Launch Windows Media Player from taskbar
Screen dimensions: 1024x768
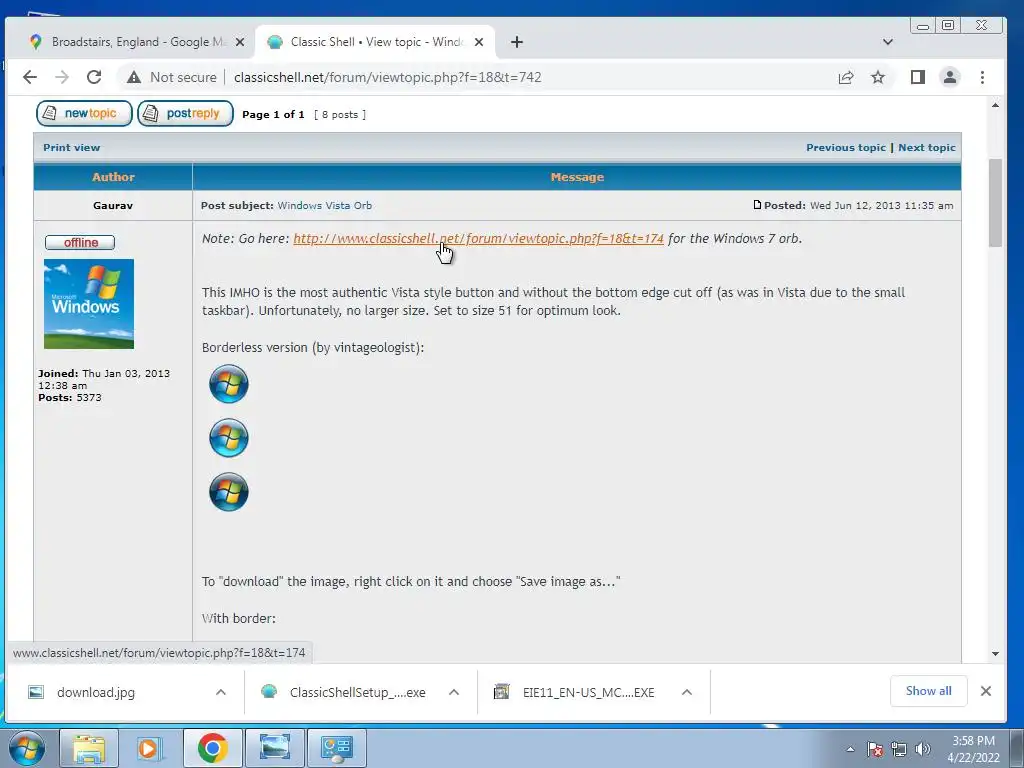click(x=148, y=748)
